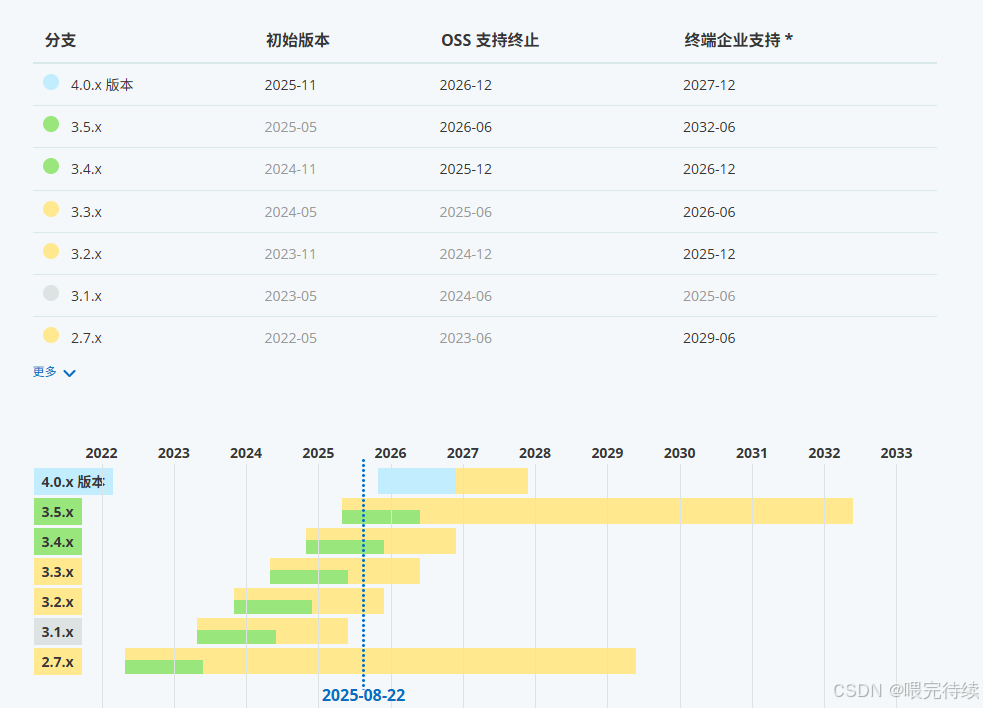Viewport: 983px width, 708px height.
Task: Click the yellow status dot for 2.7.x
Action: pyautogui.click(x=51, y=335)
